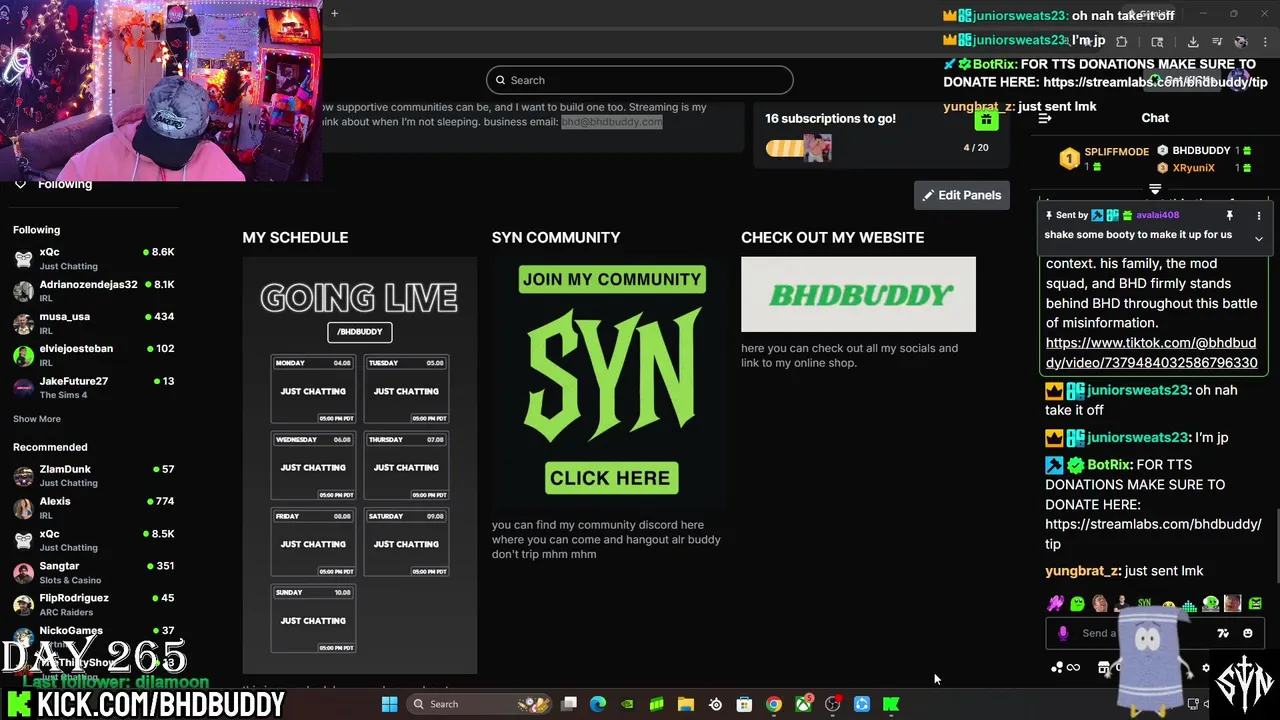Open the TikTok link in chat
Screen dimensions: 1280x720
1151,352
